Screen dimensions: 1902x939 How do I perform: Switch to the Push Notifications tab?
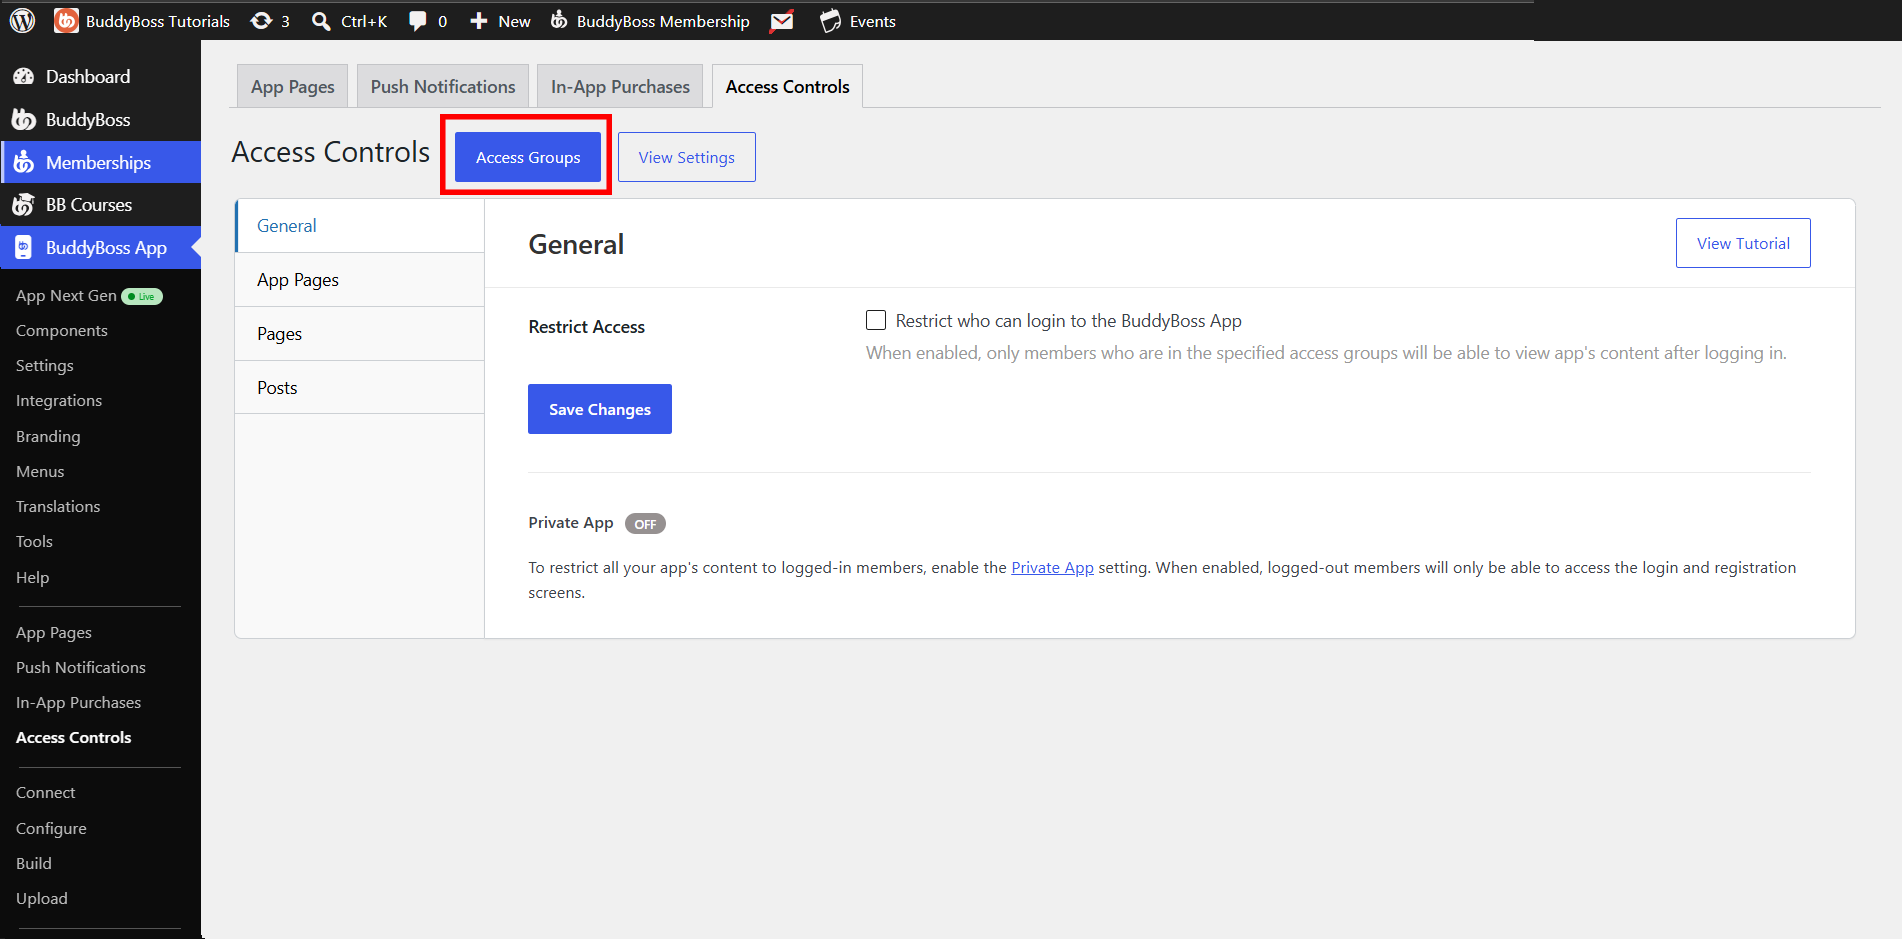coord(443,86)
